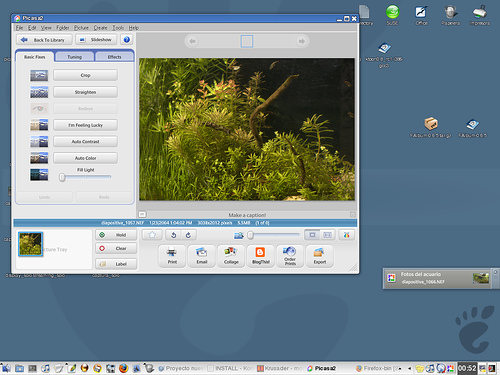The height and width of the screenshot is (375, 500).
Task: Open the Impresora printer desktop icon
Action: (x=480, y=15)
